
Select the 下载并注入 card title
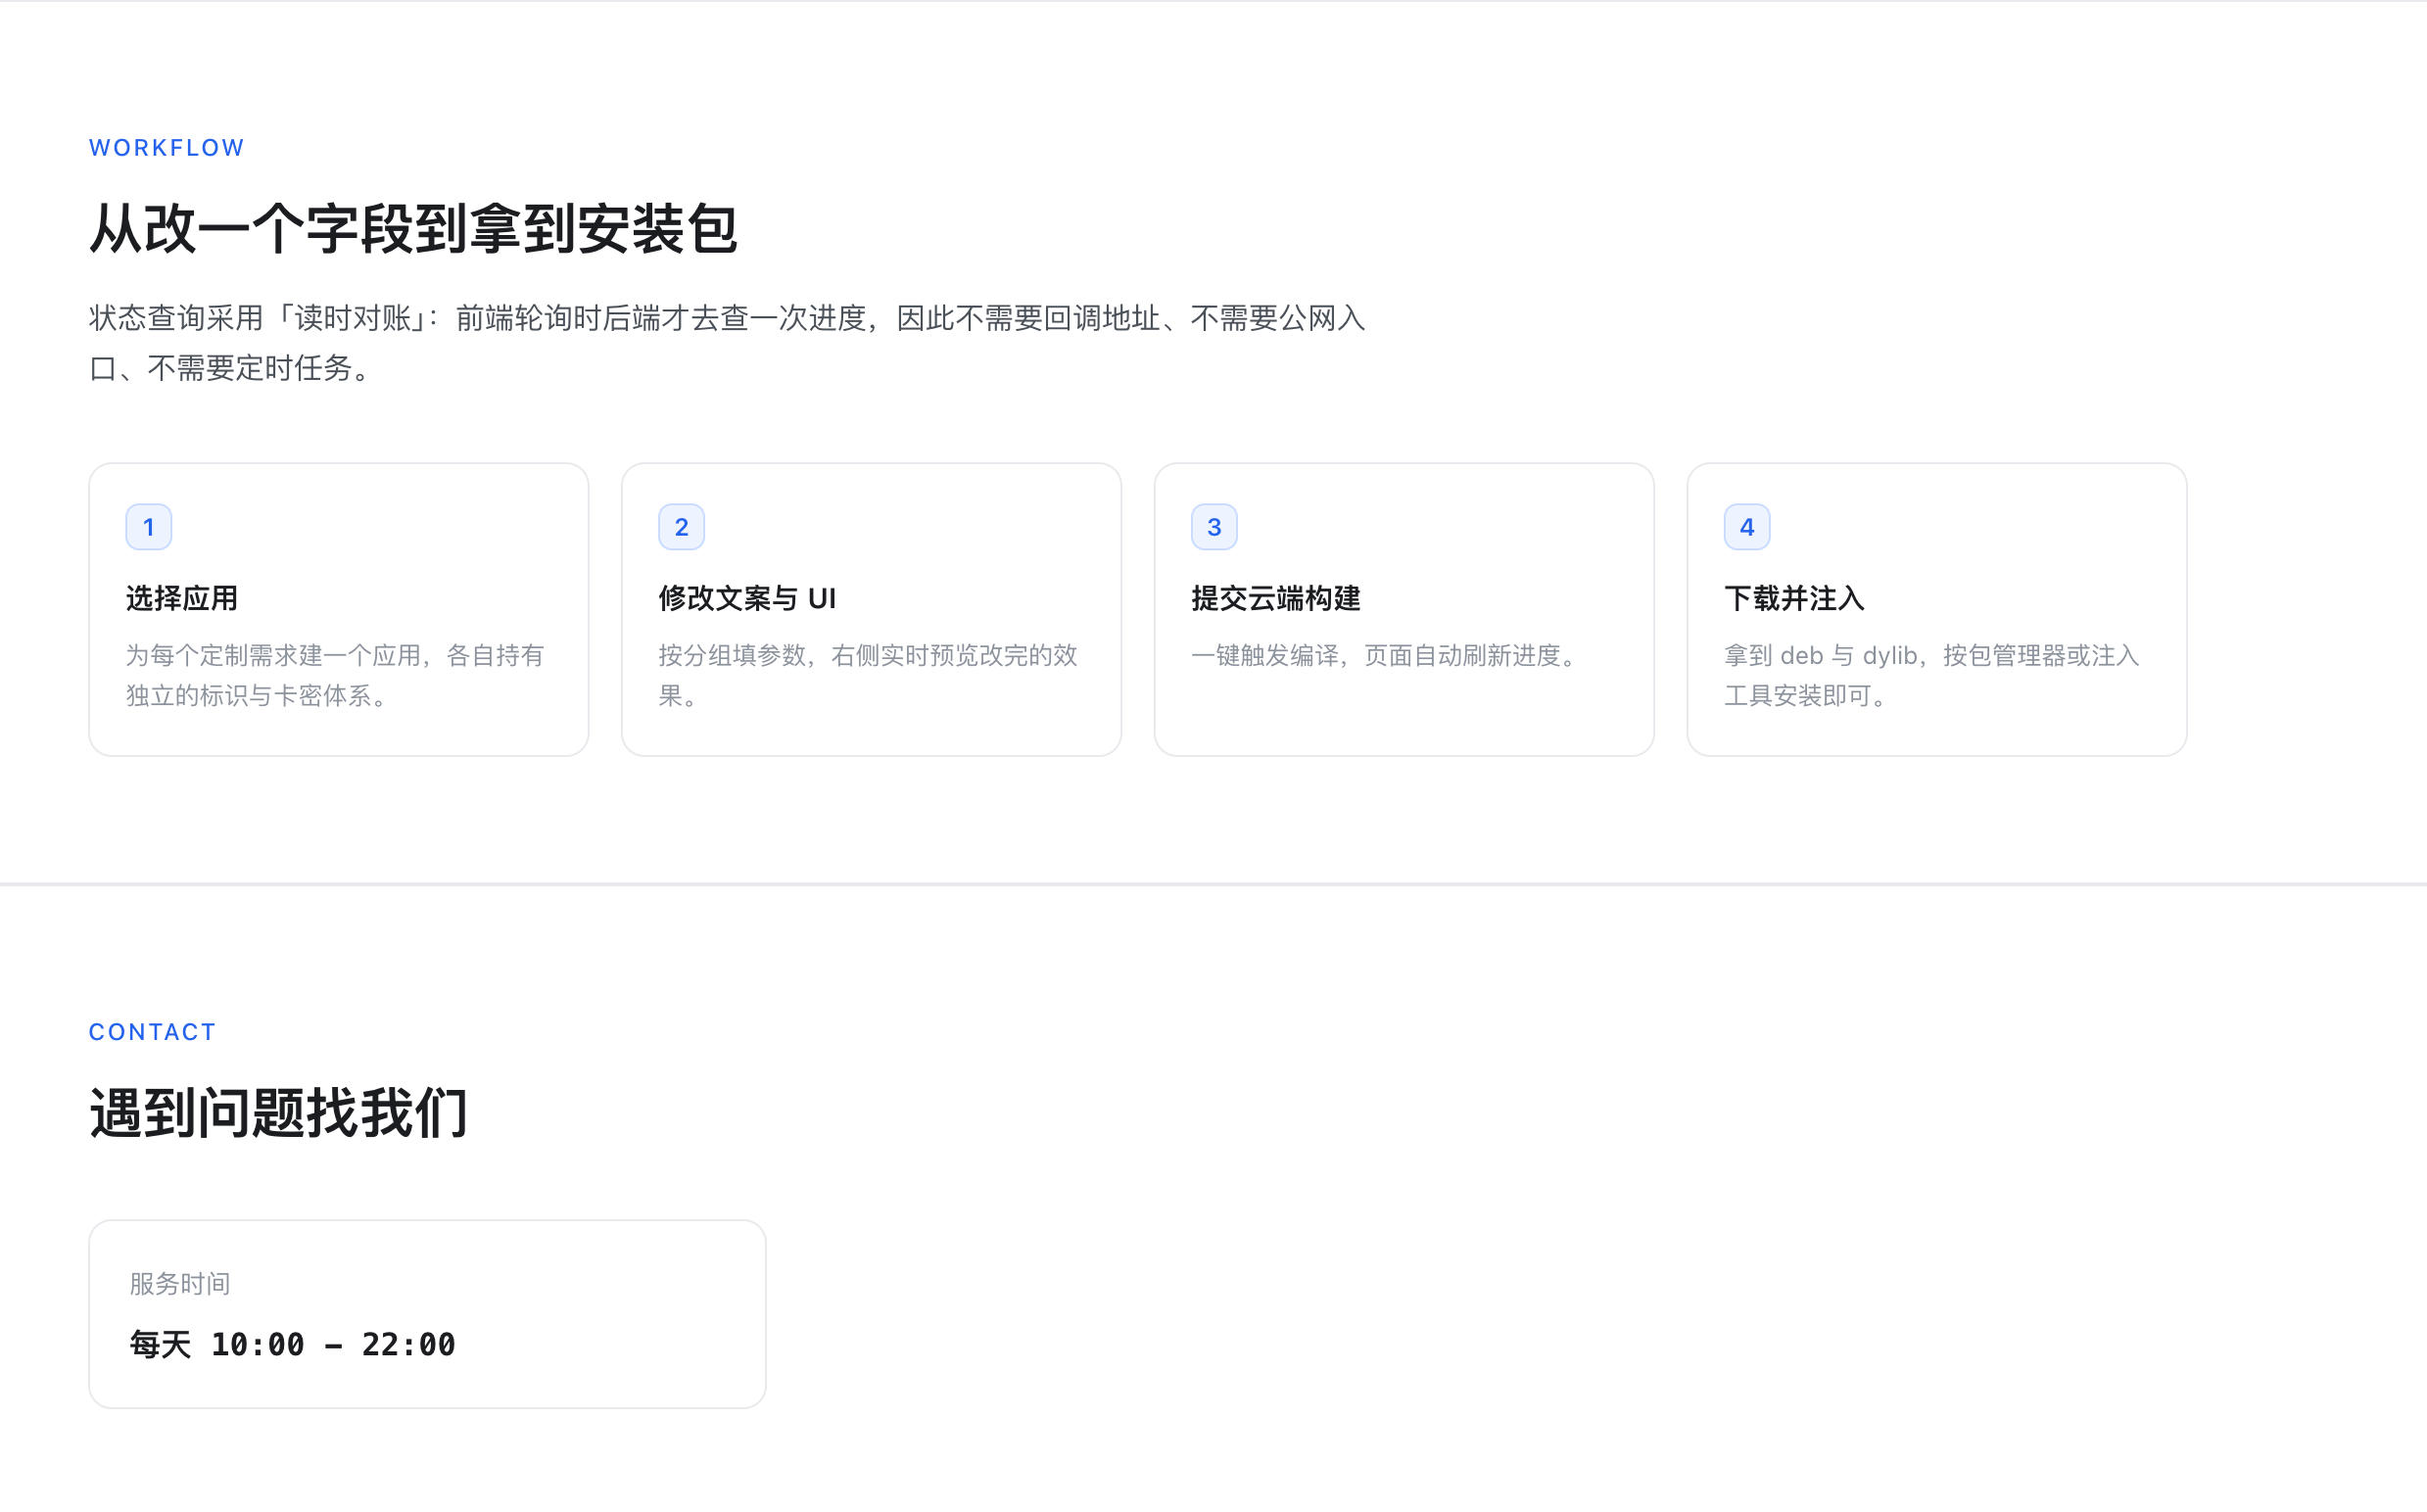[1794, 598]
